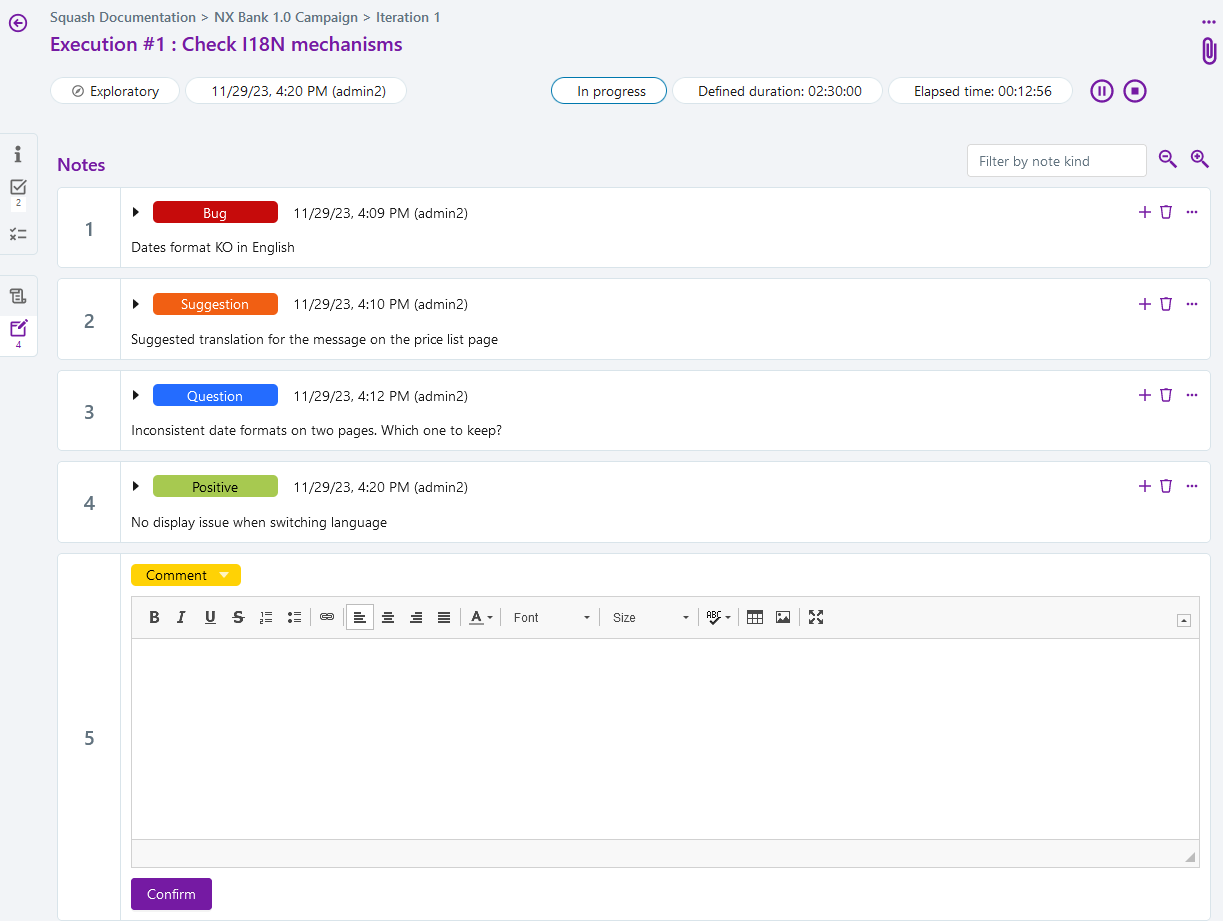Image resolution: width=1223 pixels, height=921 pixels.
Task: Click the Confirm button
Action: 171,894
